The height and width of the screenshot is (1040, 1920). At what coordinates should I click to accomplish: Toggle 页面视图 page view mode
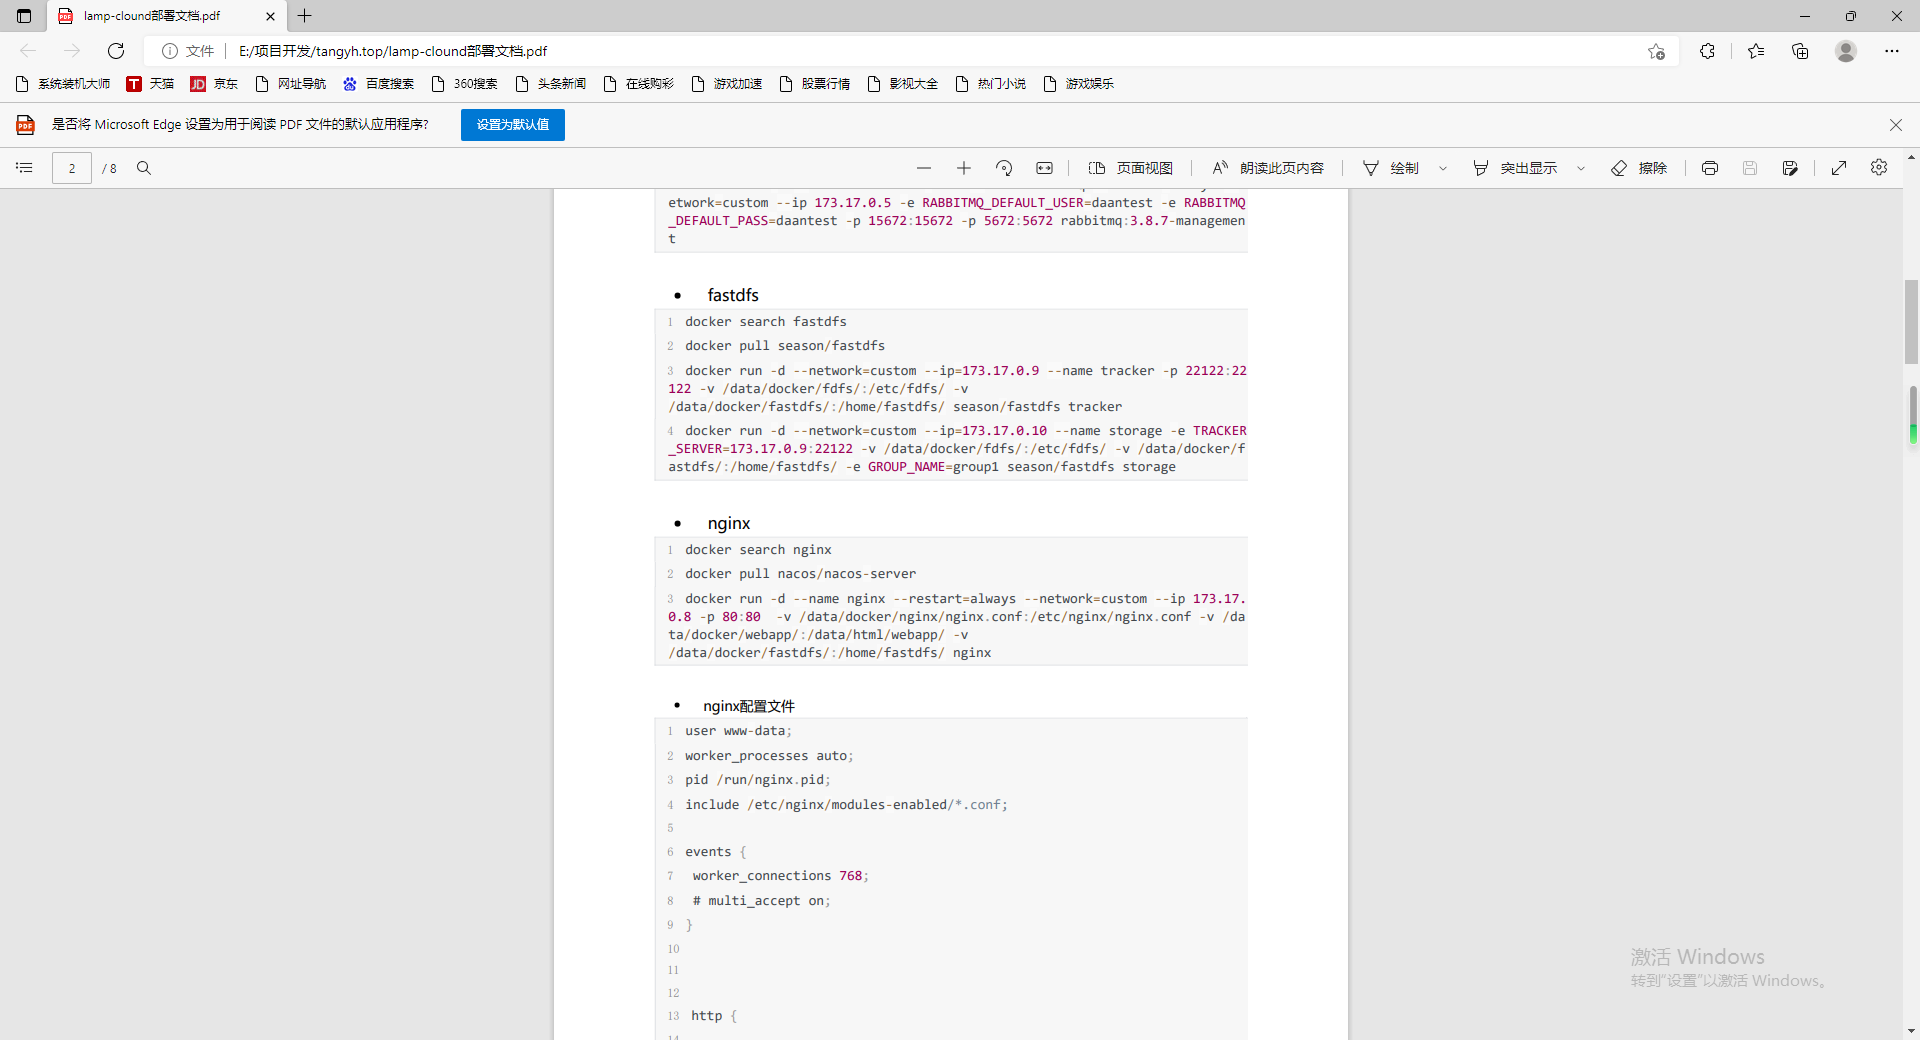tap(1131, 168)
